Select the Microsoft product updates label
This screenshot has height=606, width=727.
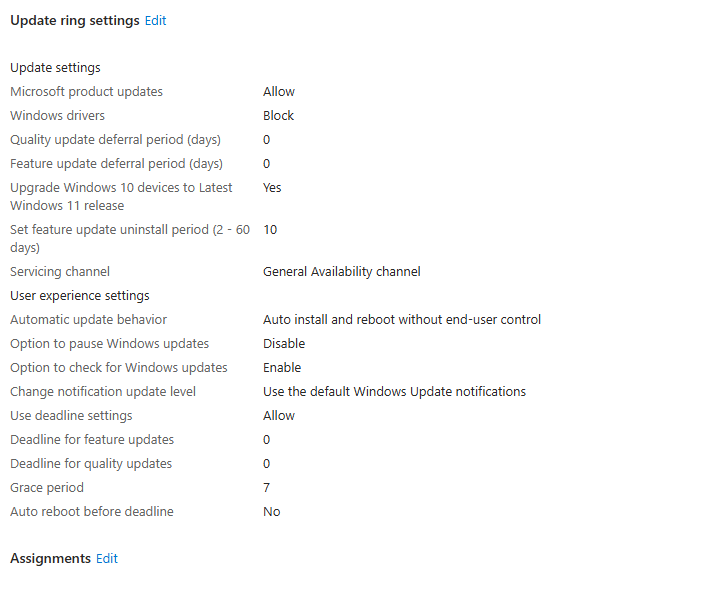coord(86,92)
